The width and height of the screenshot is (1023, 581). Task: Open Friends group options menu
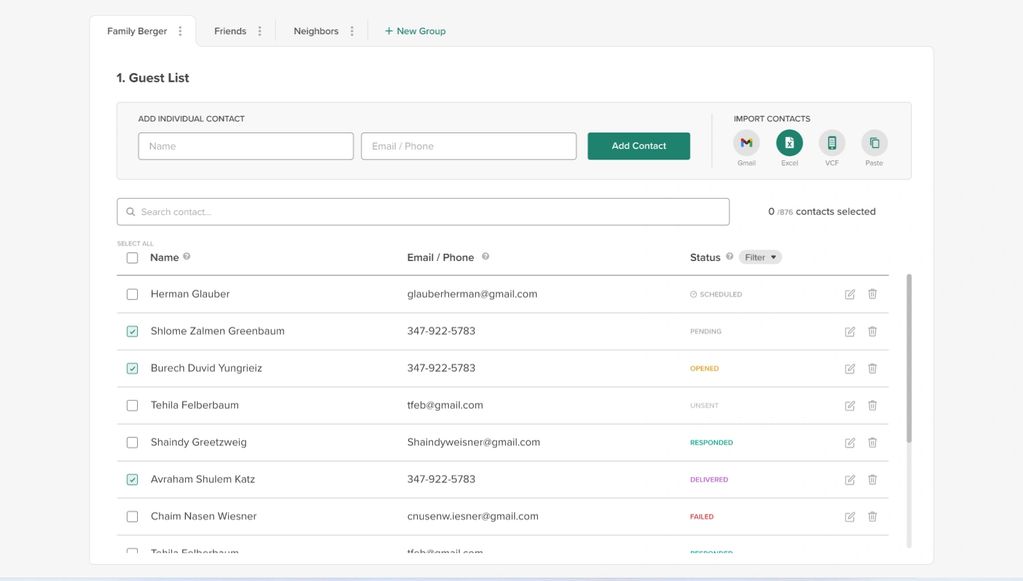tap(260, 31)
